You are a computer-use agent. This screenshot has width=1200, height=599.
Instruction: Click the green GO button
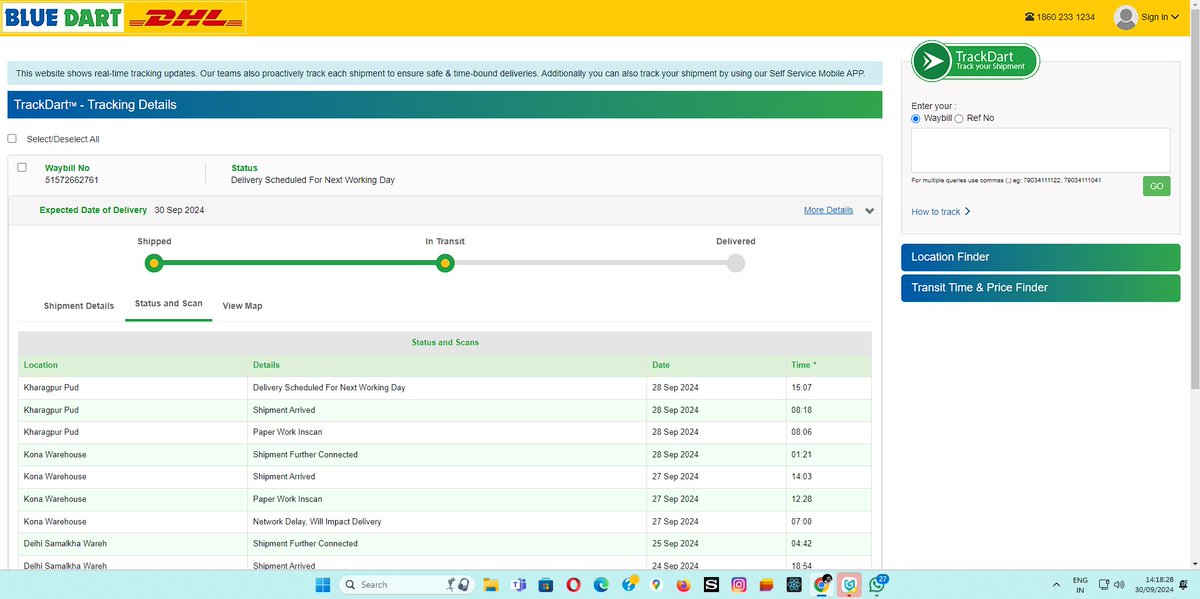point(1157,186)
